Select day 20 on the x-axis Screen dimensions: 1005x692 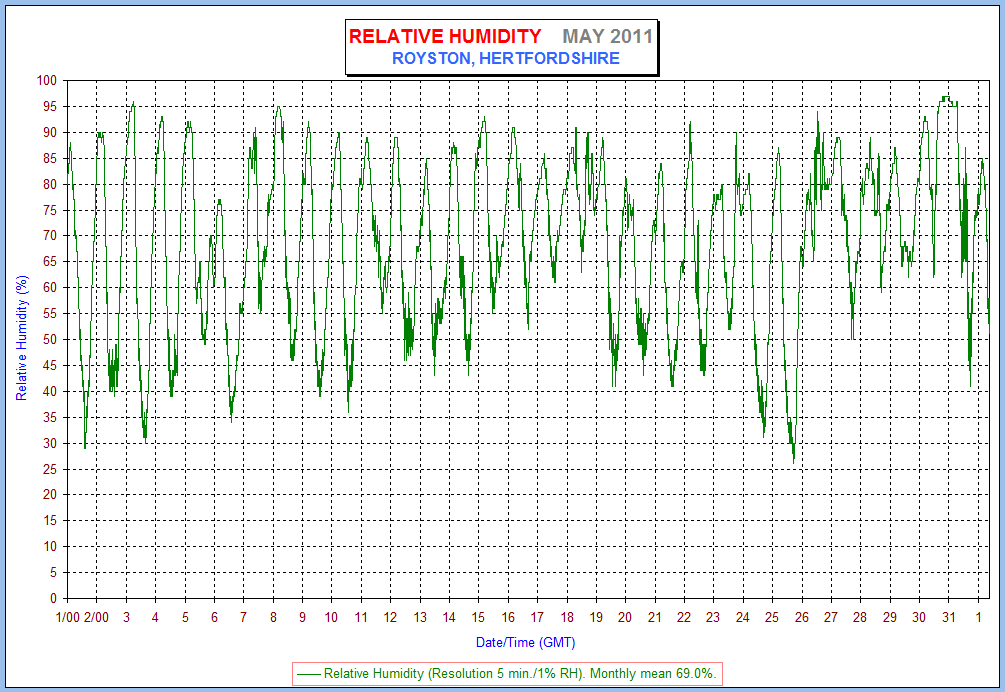coord(625,617)
